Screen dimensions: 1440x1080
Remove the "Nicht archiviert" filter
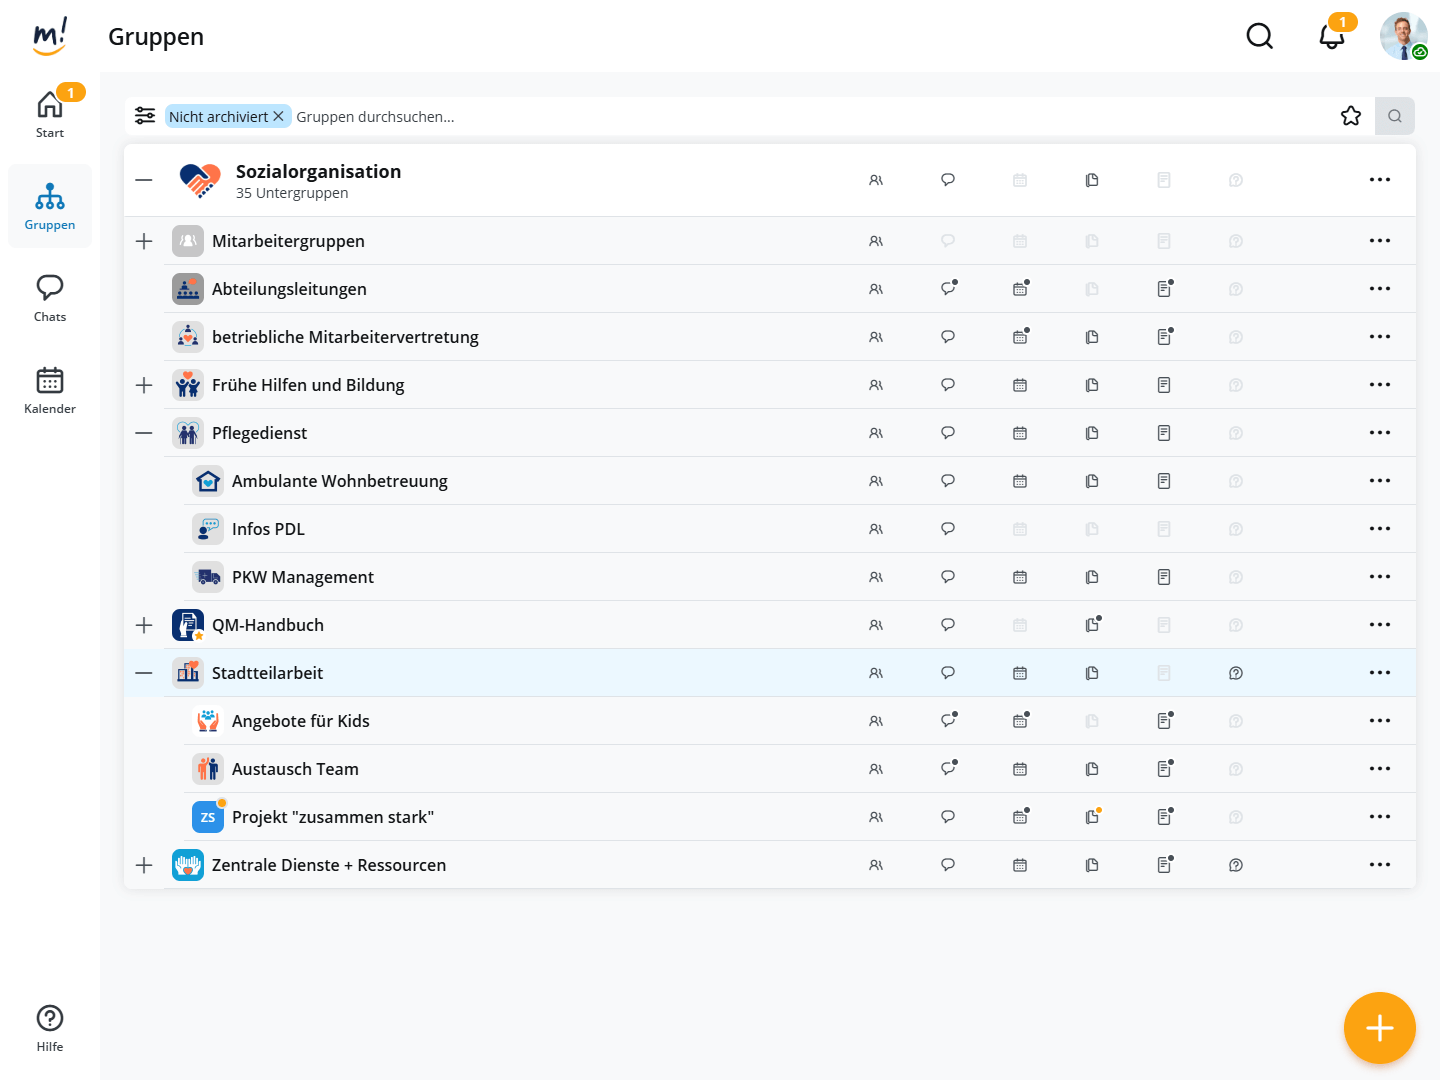(x=279, y=116)
